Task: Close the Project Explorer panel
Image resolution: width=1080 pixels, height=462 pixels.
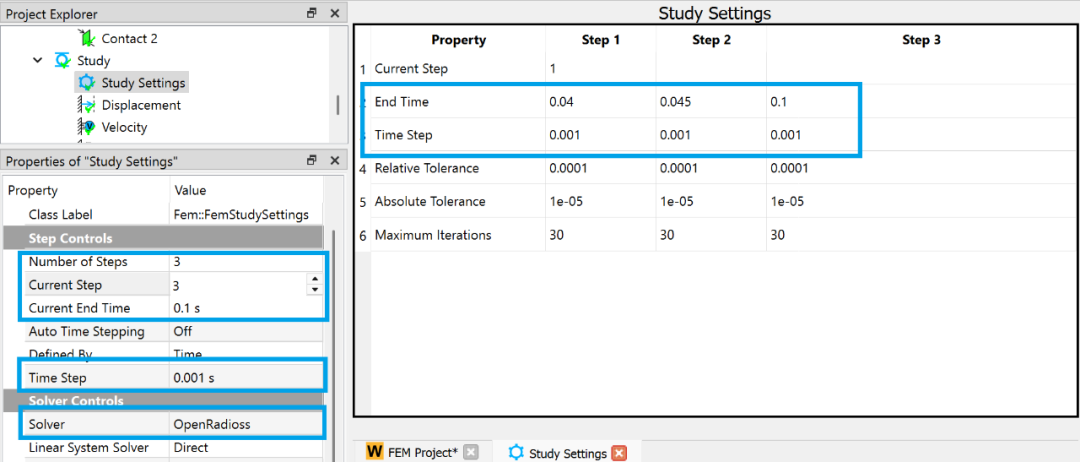Action: click(334, 13)
